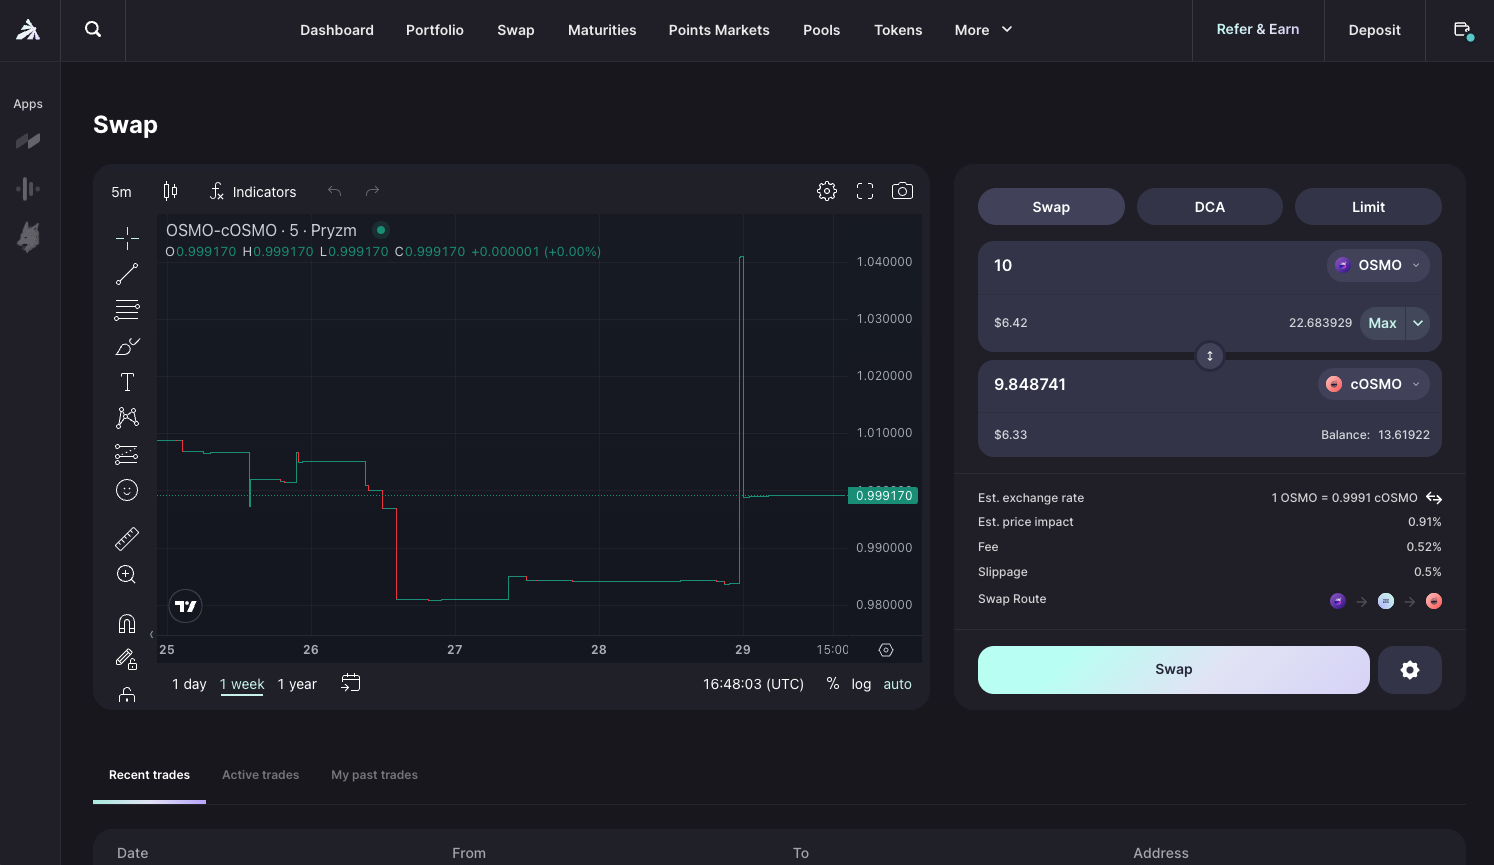
Task: Open the Indicators menu
Action: pyautogui.click(x=253, y=191)
